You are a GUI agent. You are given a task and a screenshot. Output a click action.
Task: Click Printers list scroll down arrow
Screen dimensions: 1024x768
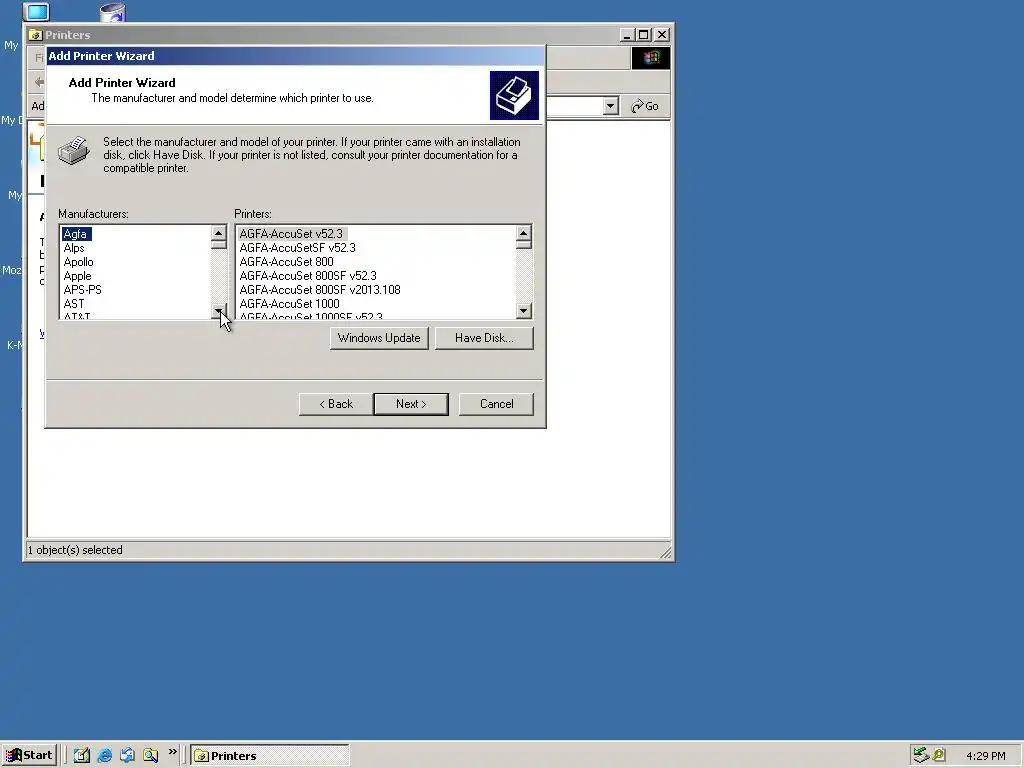click(524, 311)
